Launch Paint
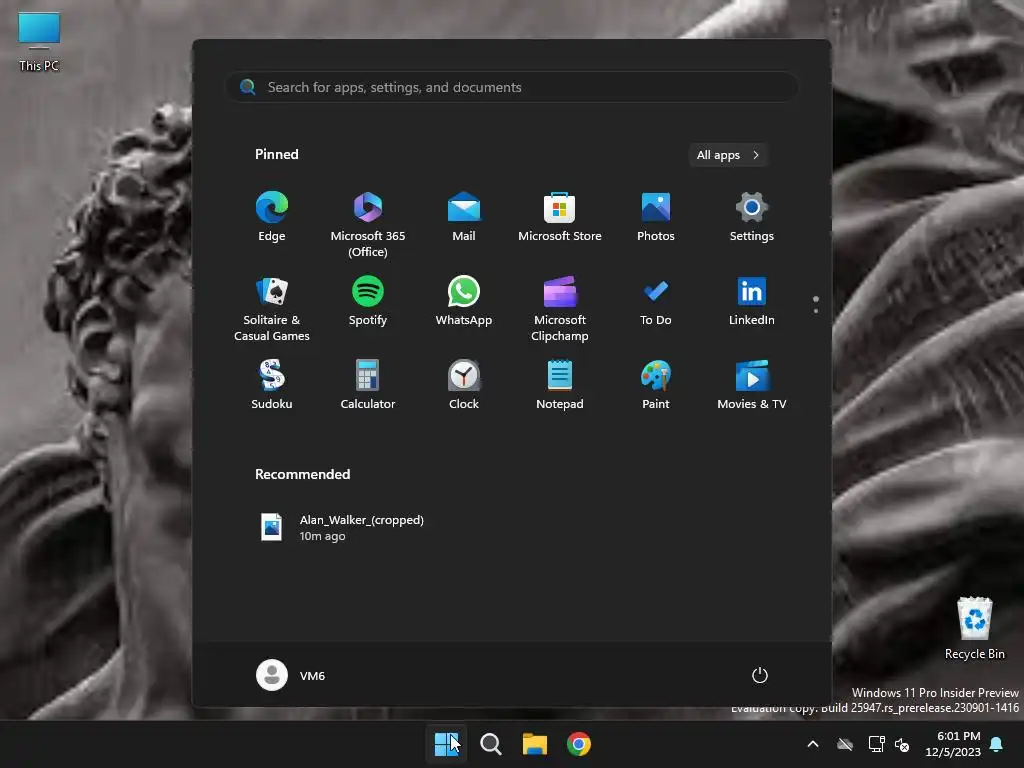Screen dimensions: 1024x768 (x=656, y=385)
